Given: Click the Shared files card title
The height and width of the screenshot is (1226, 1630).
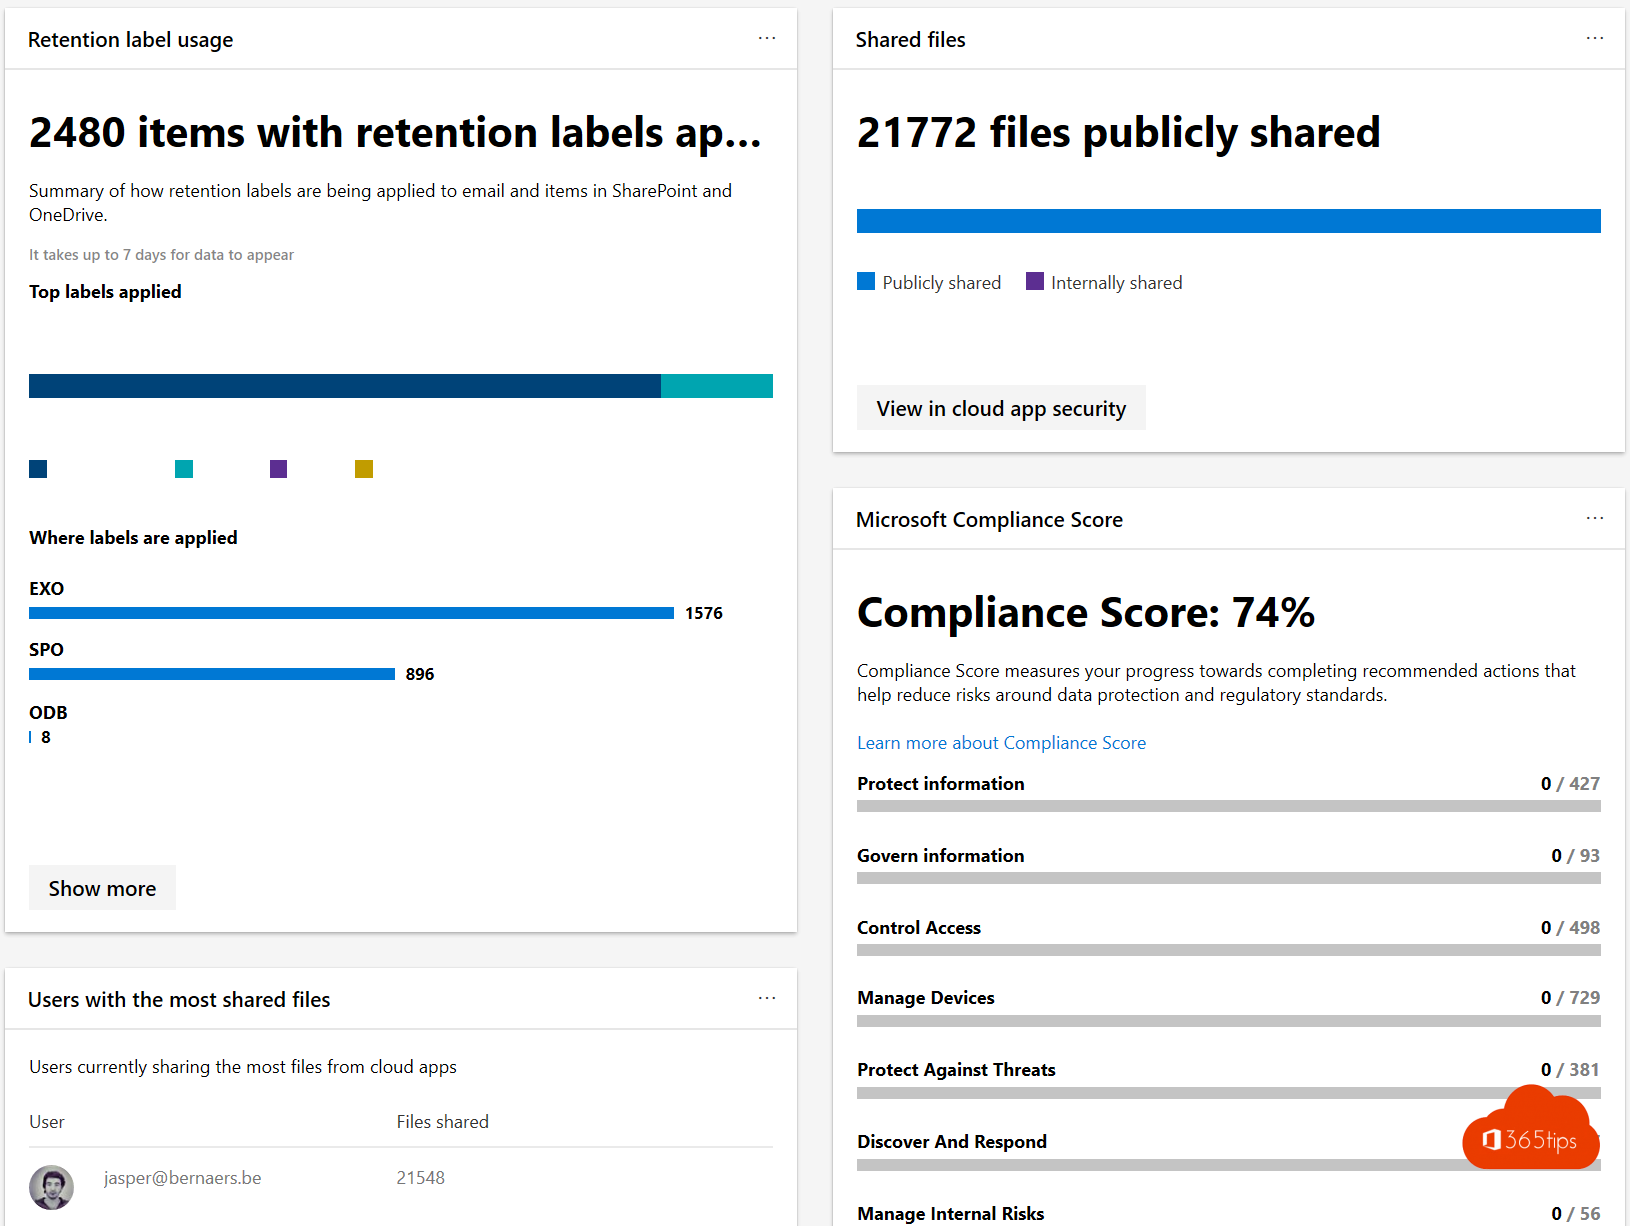Looking at the screenshot, I should (x=910, y=40).
